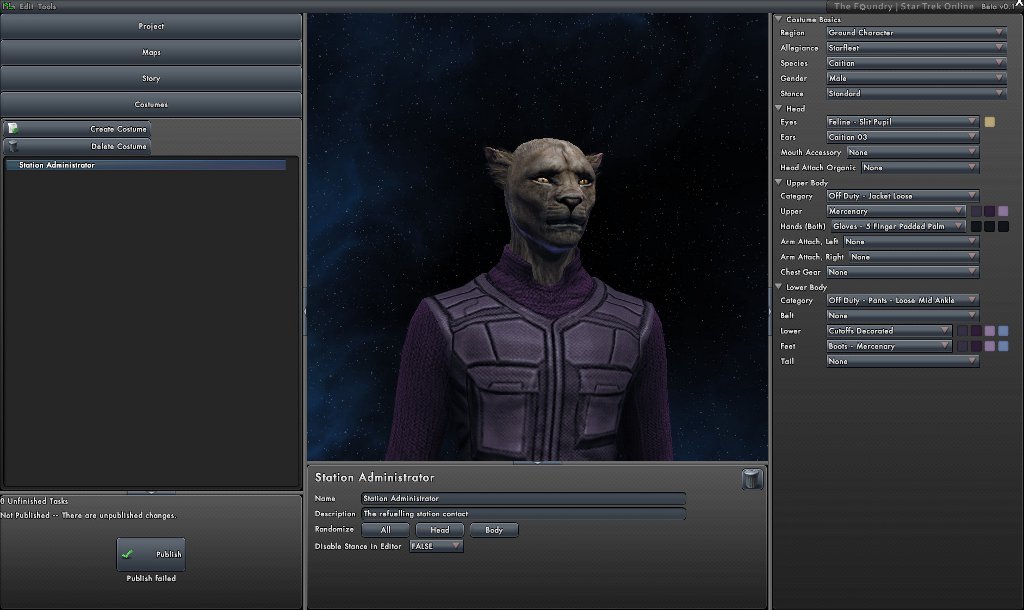
Task: Randomize the Body only
Action: pyautogui.click(x=494, y=530)
